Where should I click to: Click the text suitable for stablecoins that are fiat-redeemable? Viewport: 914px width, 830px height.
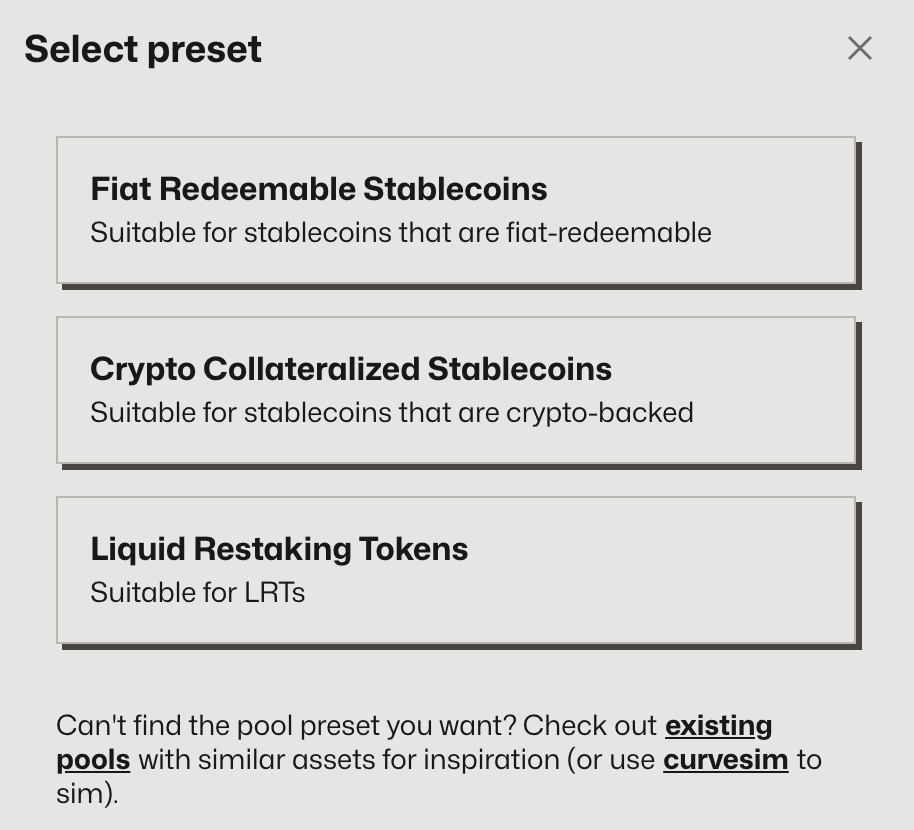click(x=401, y=232)
